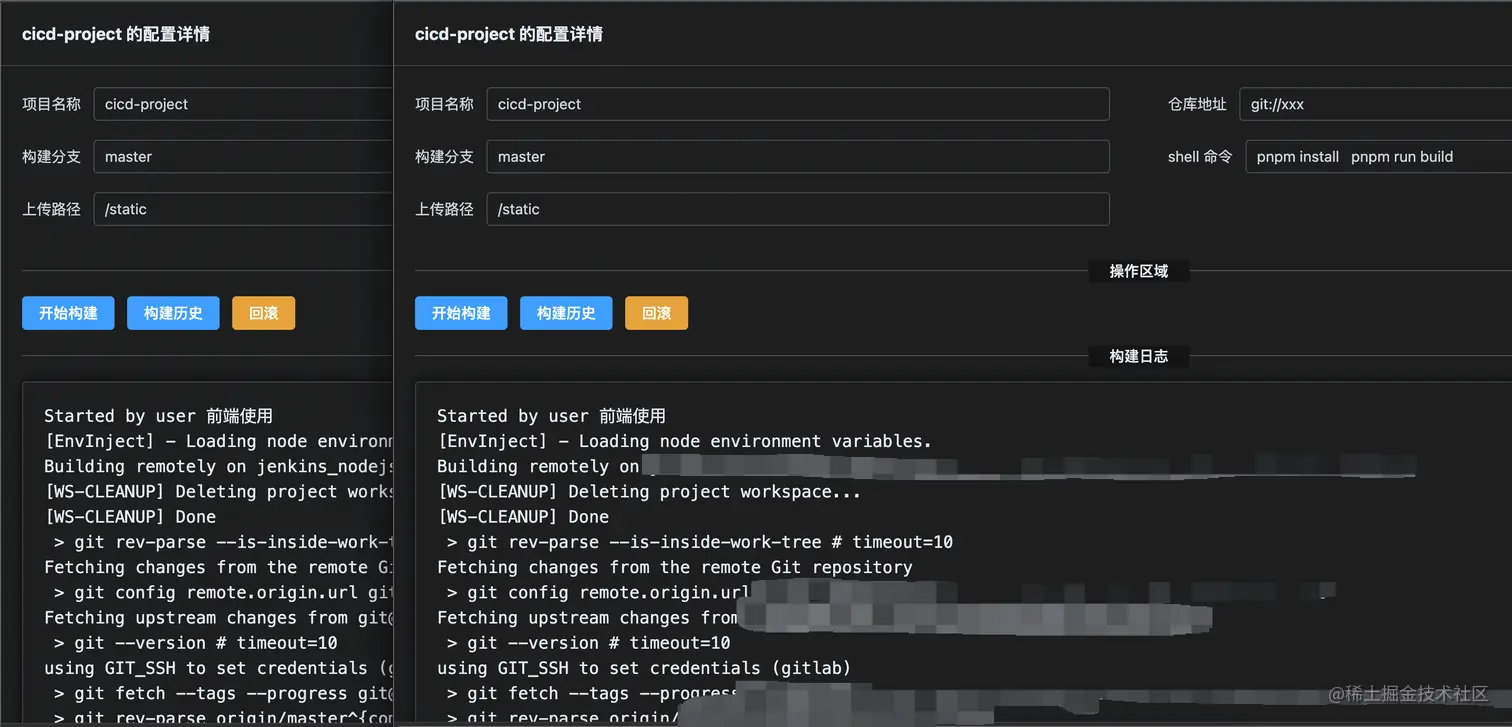
Task: Click the 'using GIT_SSH to set credentials' log line
Action: pyautogui.click(x=643, y=668)
